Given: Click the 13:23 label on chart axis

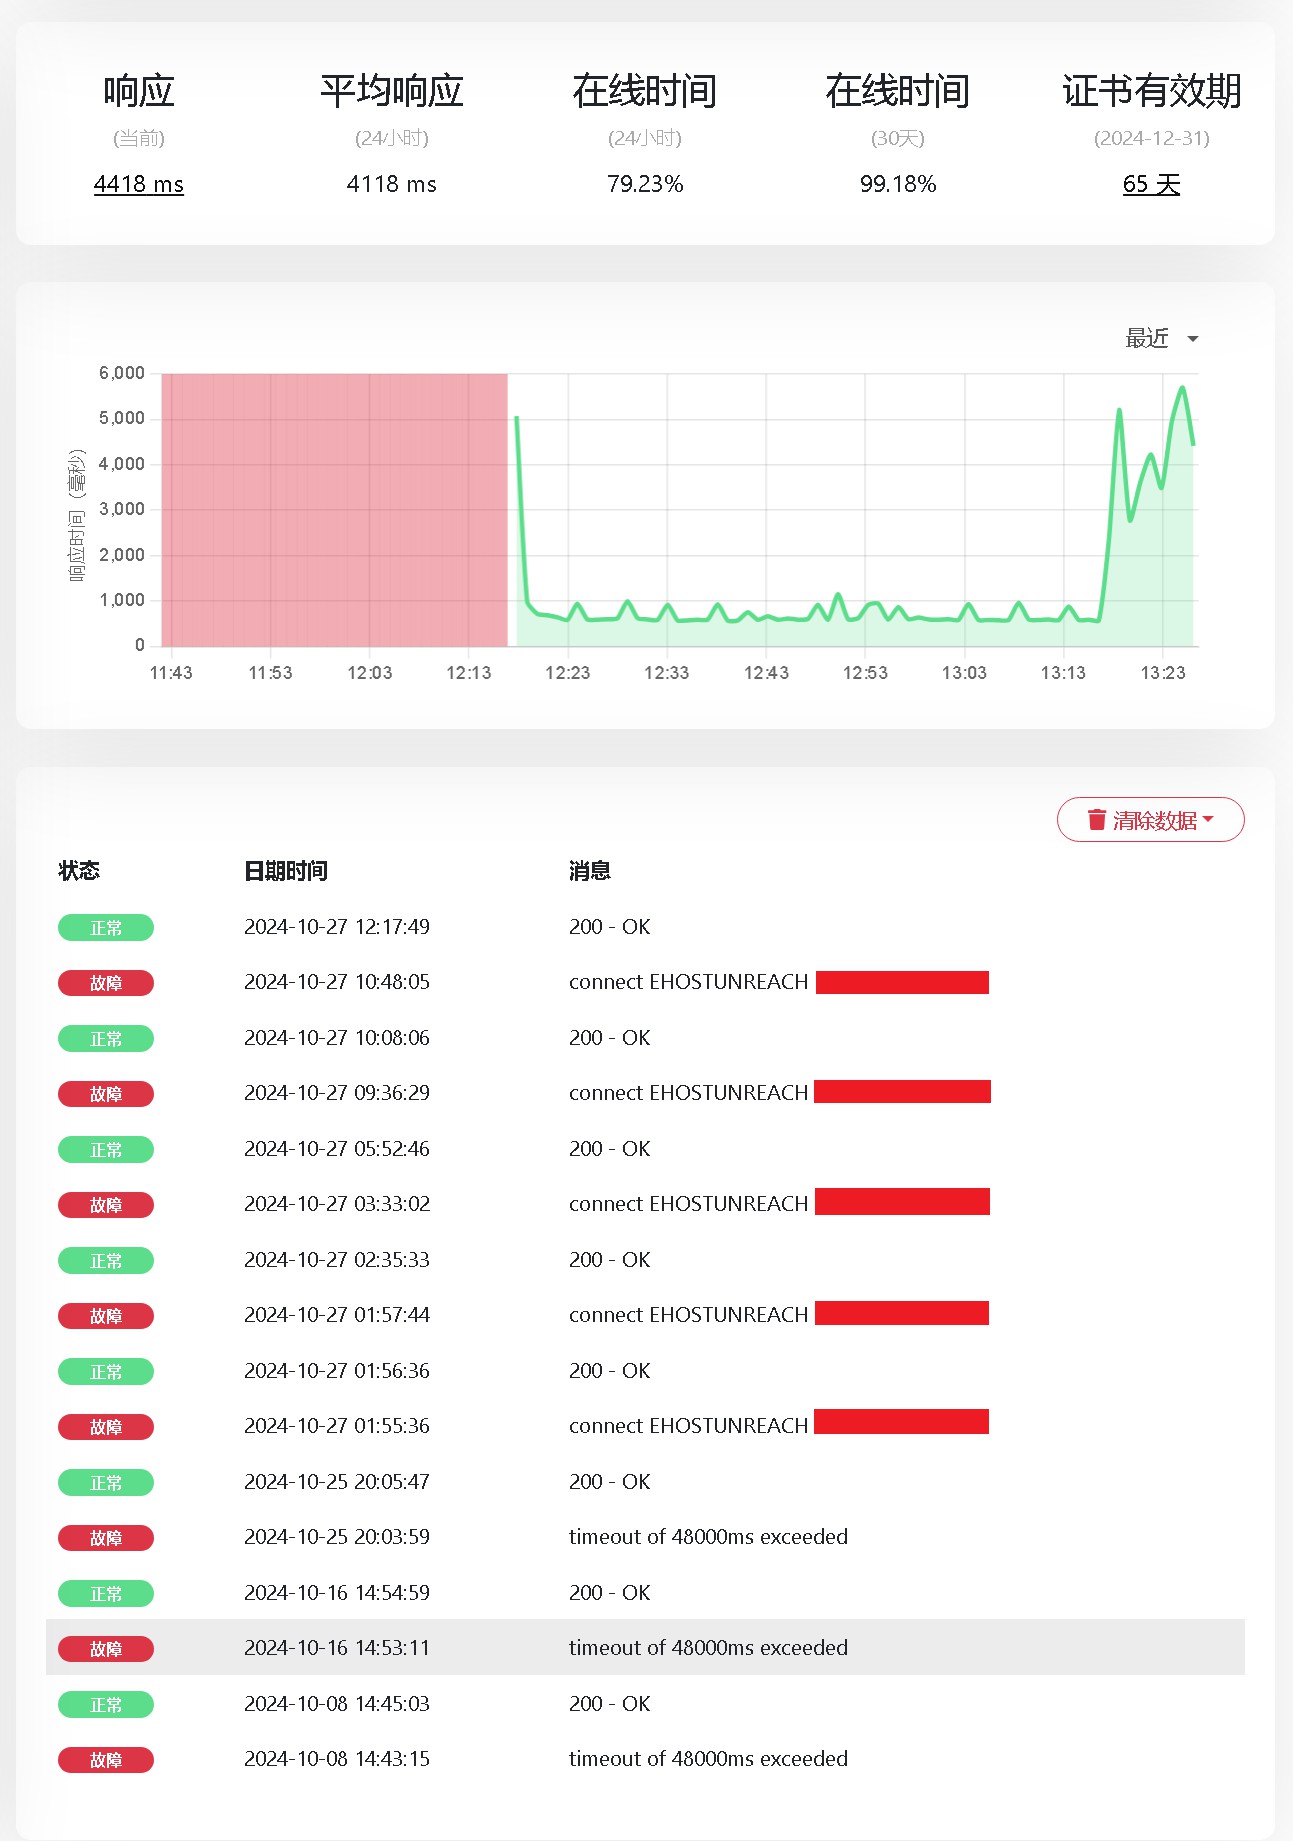Looking at the screenshot, I should 1163,673.
